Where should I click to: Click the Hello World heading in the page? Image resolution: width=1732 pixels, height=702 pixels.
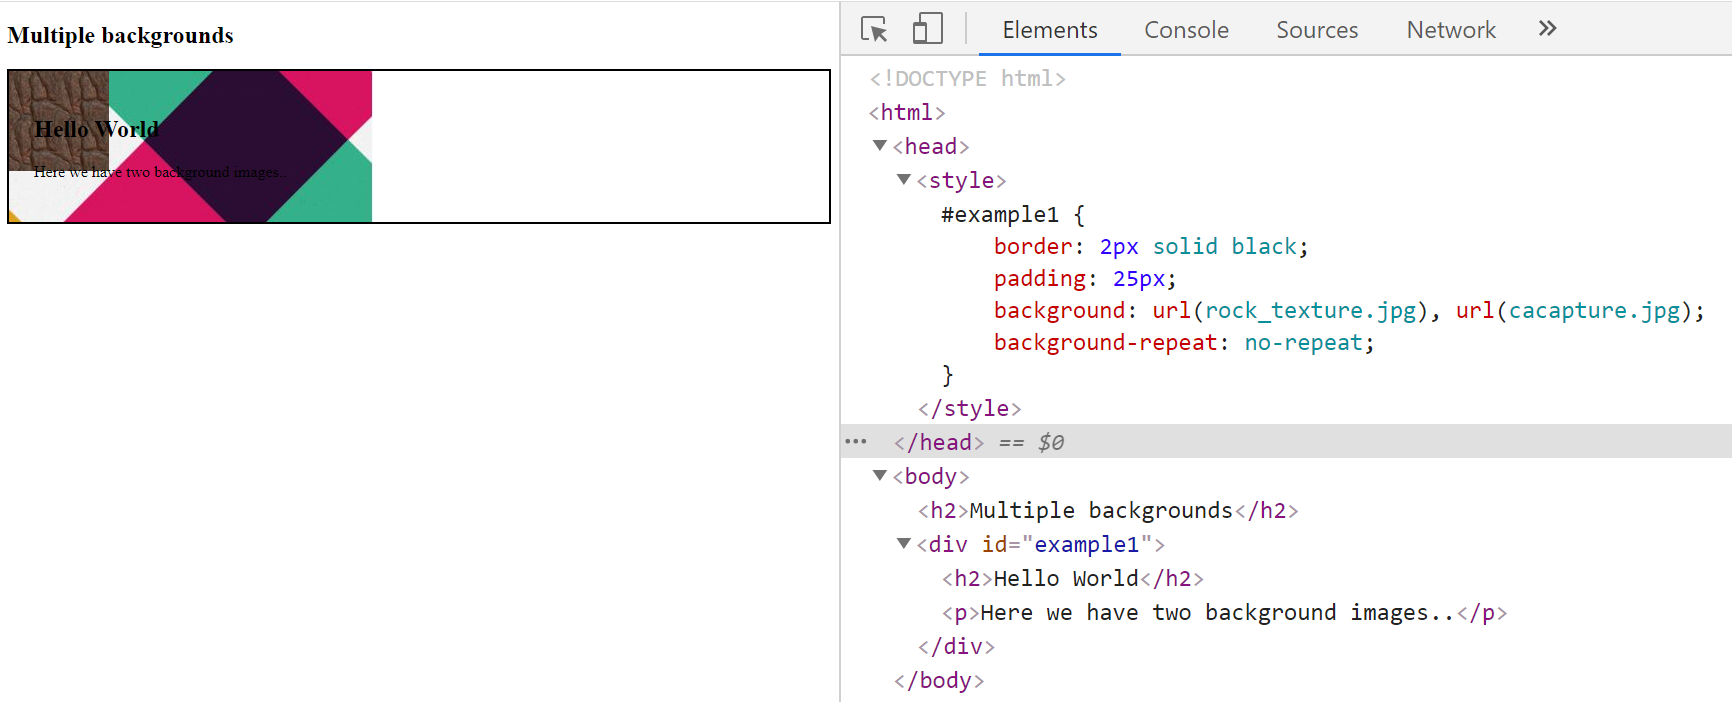(97, 130)
